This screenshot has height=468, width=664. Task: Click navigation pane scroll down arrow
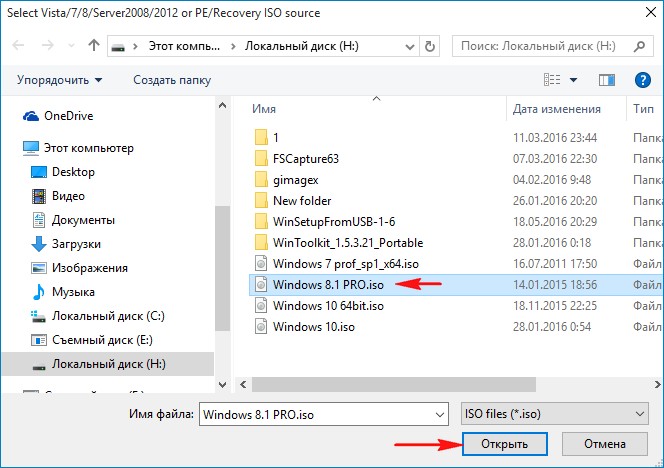[x=222, y=385]
